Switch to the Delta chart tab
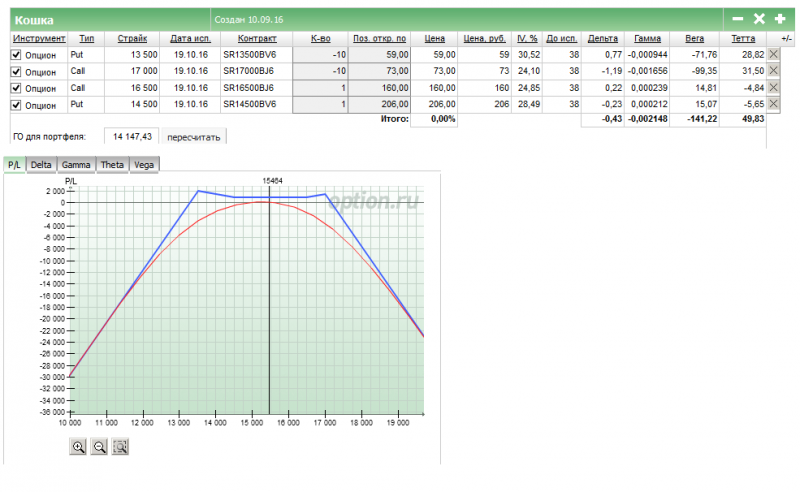 pyautogui.click(x=41, y=165)
